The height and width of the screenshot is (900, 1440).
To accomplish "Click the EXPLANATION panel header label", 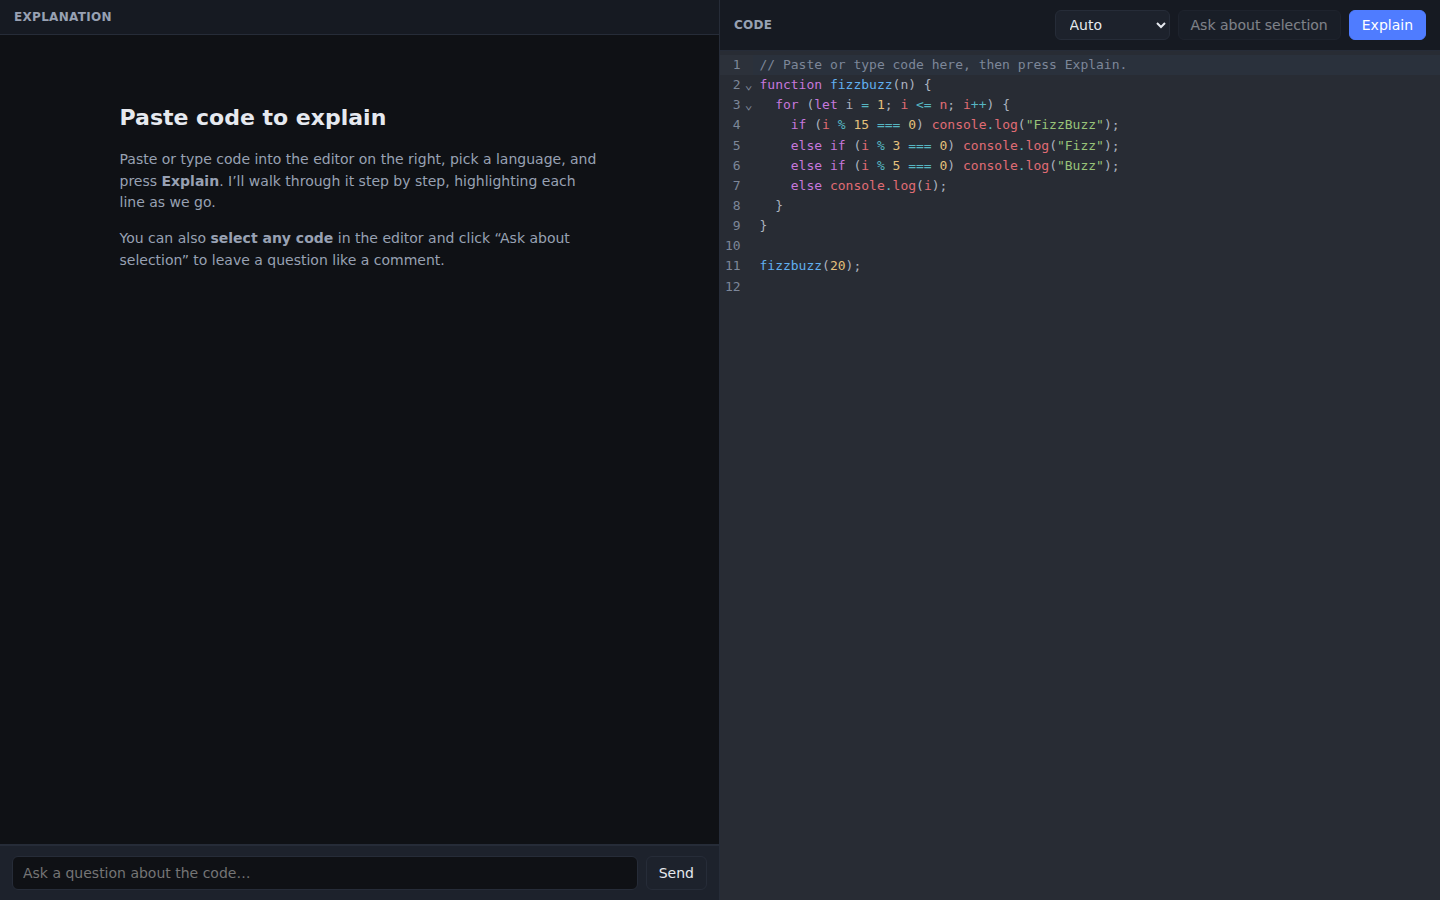I will (63, 17).
